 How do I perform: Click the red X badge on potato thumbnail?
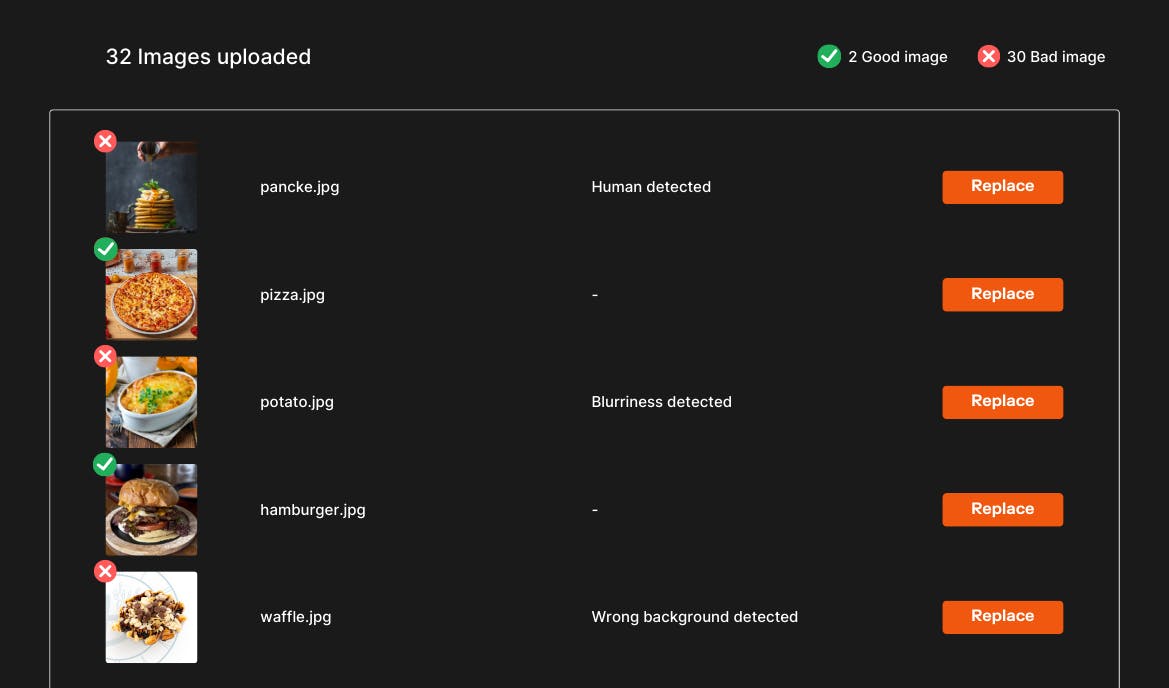click(x=105, y=357)
